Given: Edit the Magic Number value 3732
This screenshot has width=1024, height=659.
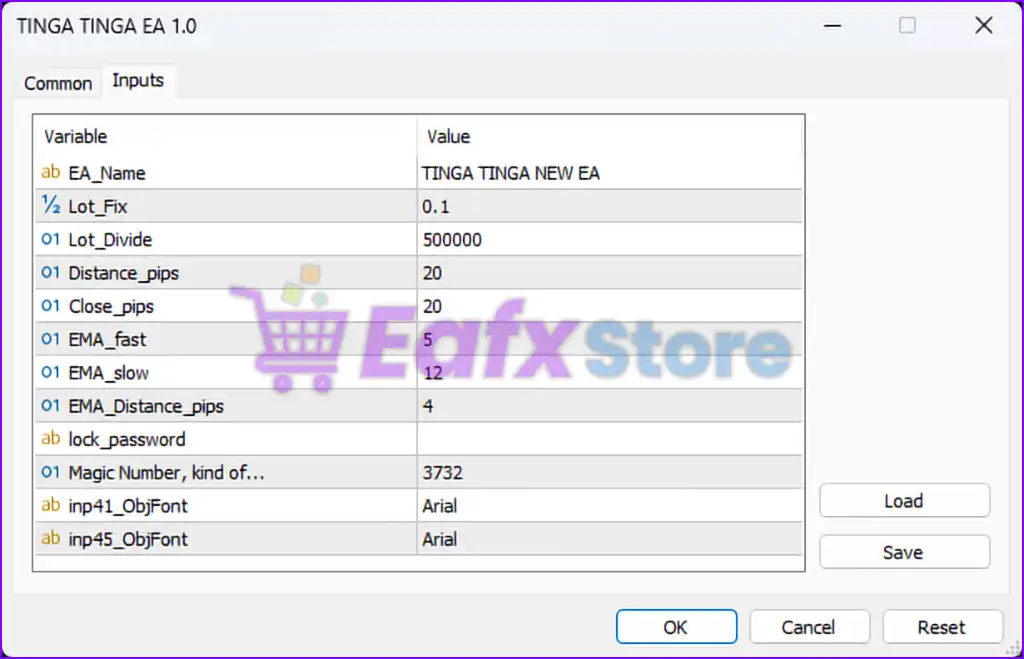Looking at the screenshot, I should (610, 473).
